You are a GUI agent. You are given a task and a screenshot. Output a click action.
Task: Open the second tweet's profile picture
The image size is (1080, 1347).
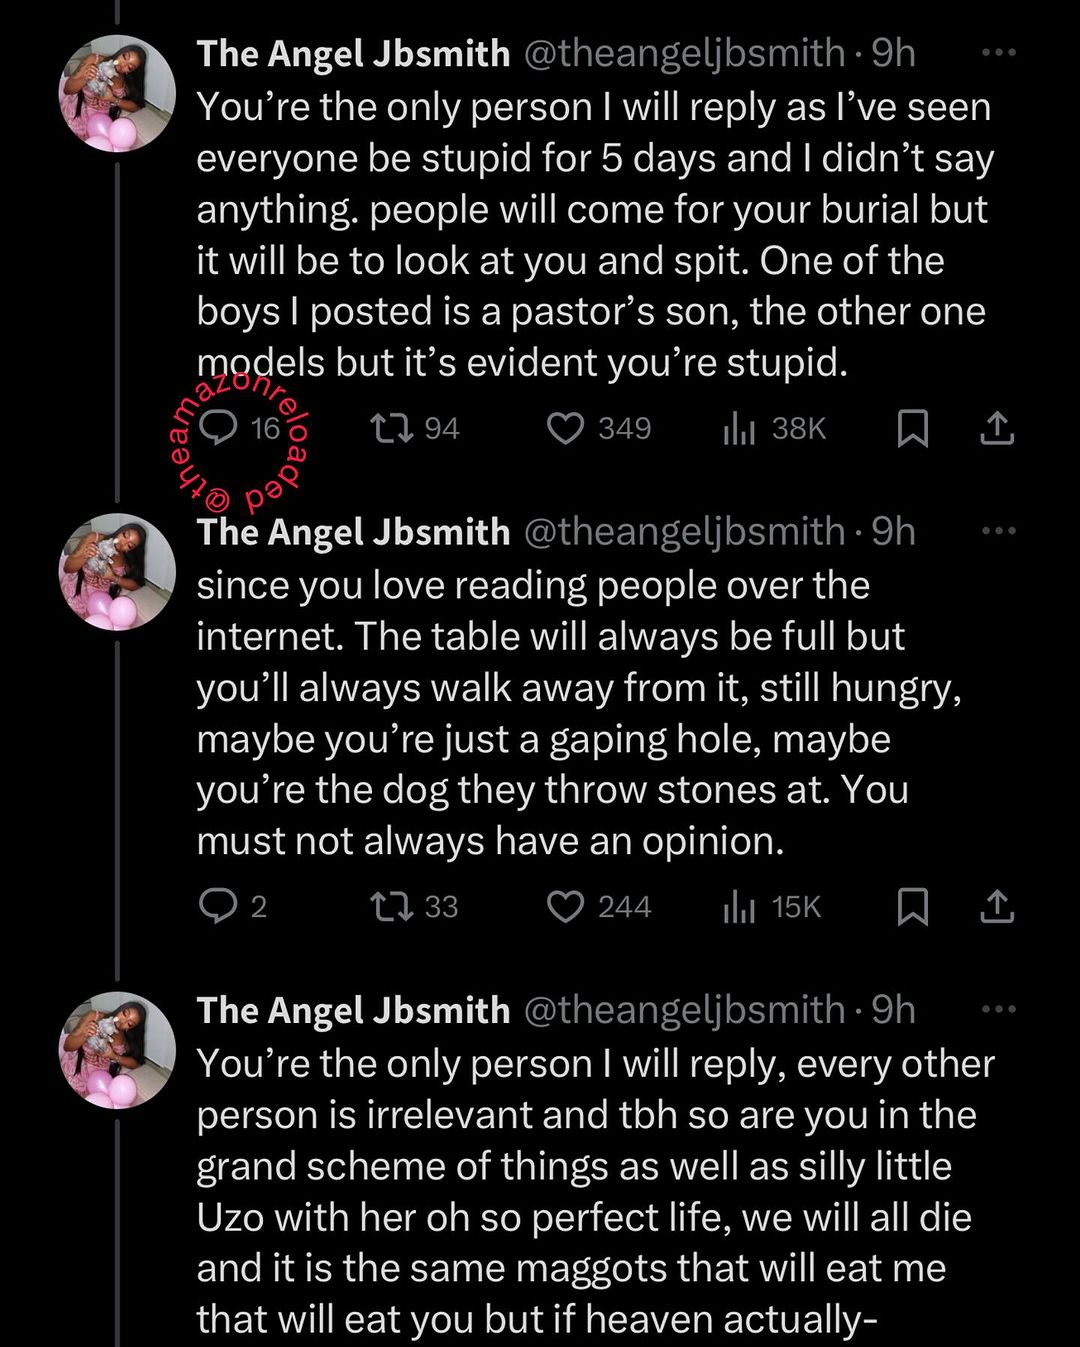118,571
